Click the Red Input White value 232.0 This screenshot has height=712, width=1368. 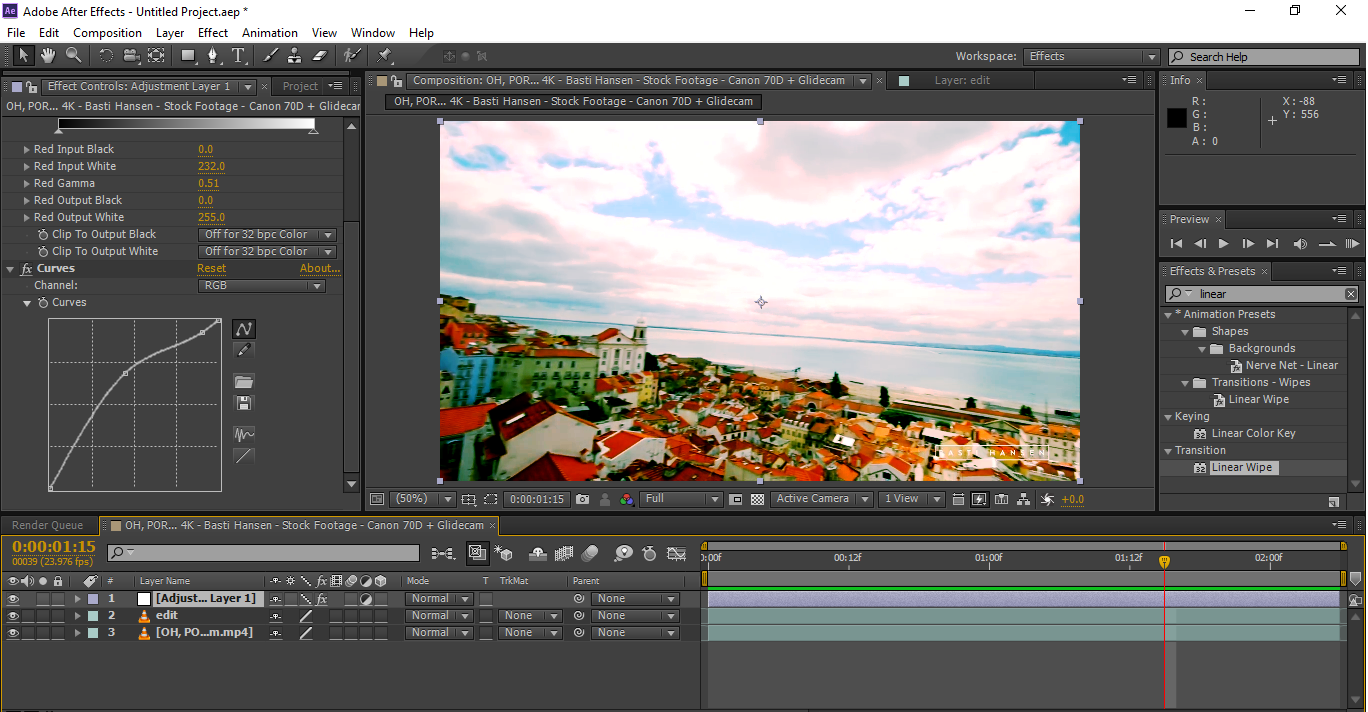[211, 167]
